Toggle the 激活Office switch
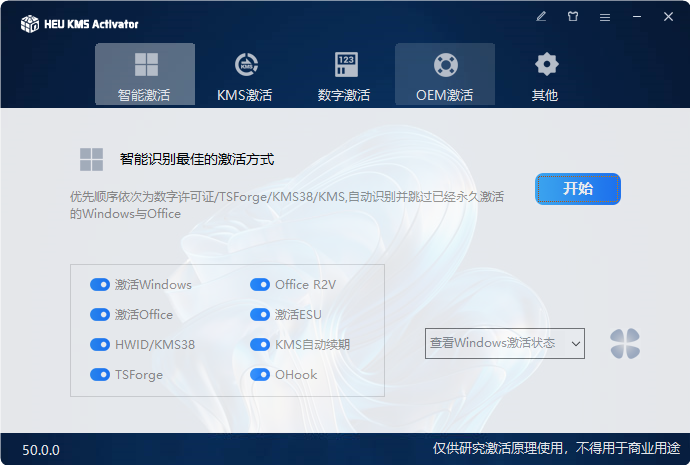The image size is (690, 465). click(x=100, y=315)
